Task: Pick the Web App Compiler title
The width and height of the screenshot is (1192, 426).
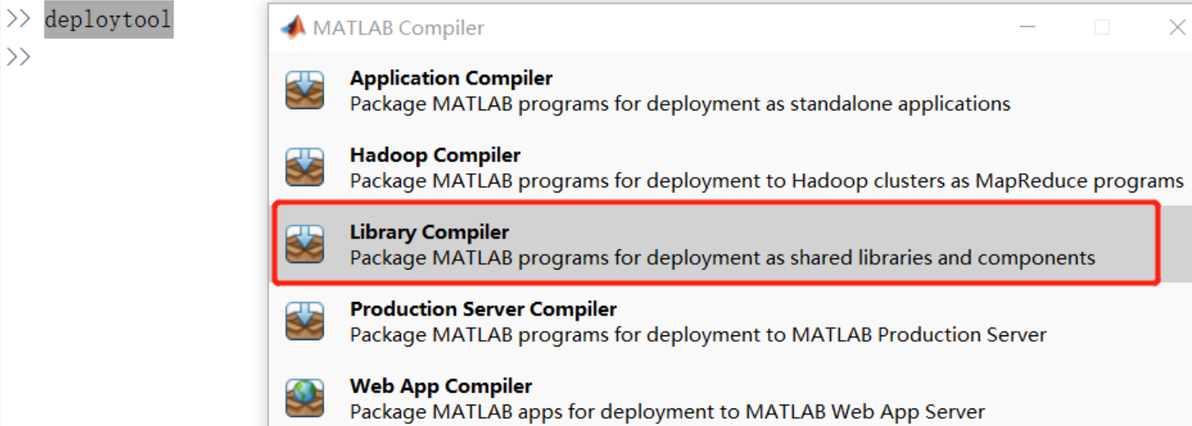Action: click(x=441, y=386)
